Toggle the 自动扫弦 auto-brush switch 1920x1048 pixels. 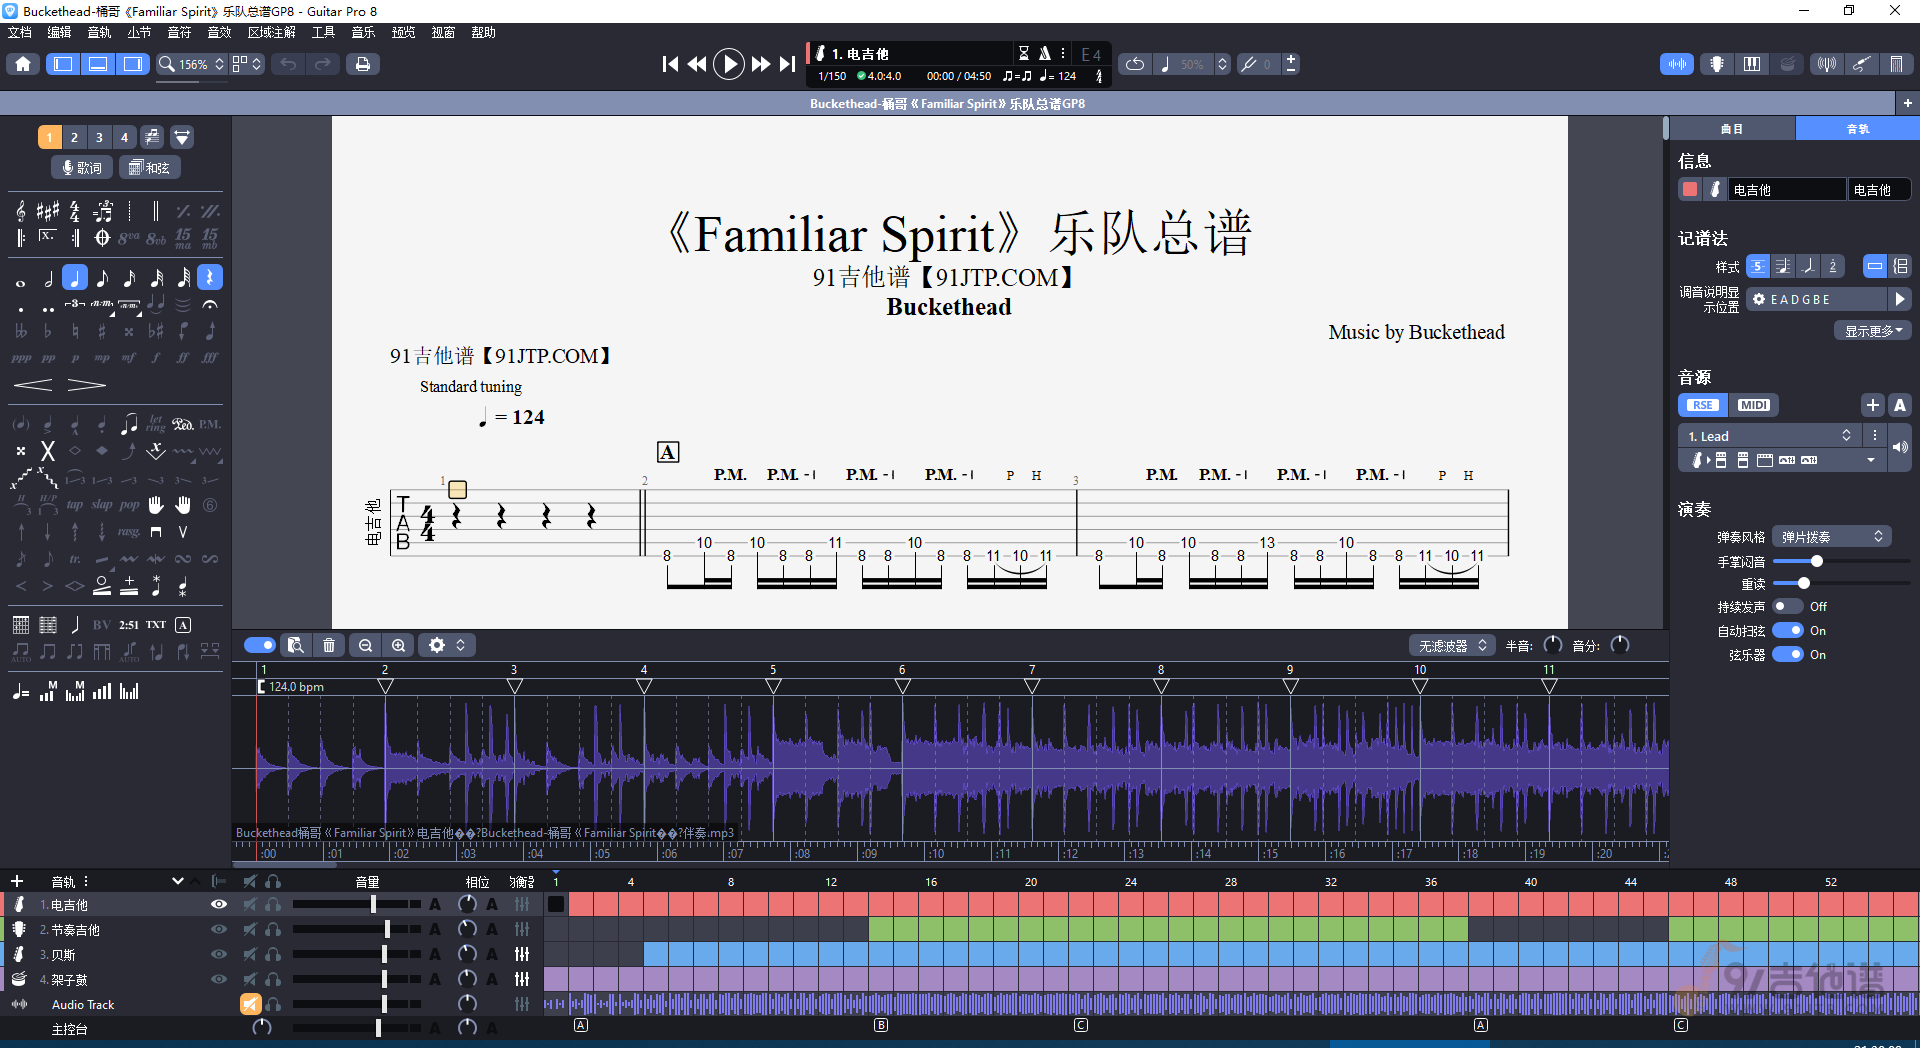pyautogui.click(x=1787, y=630)
